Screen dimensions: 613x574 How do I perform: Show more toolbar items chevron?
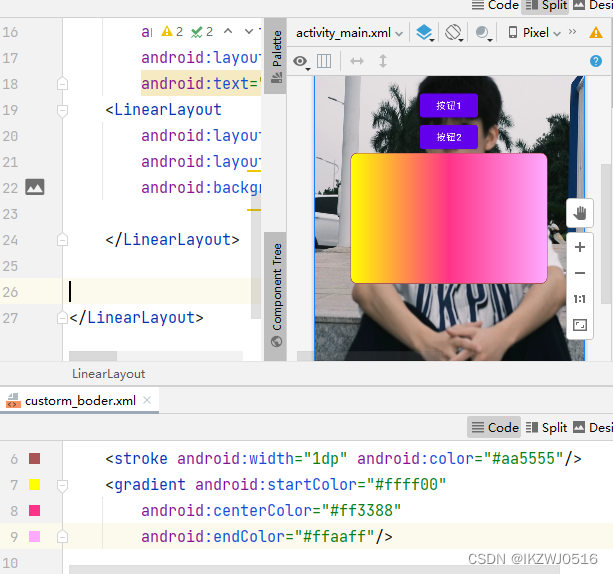click(572, 32)
